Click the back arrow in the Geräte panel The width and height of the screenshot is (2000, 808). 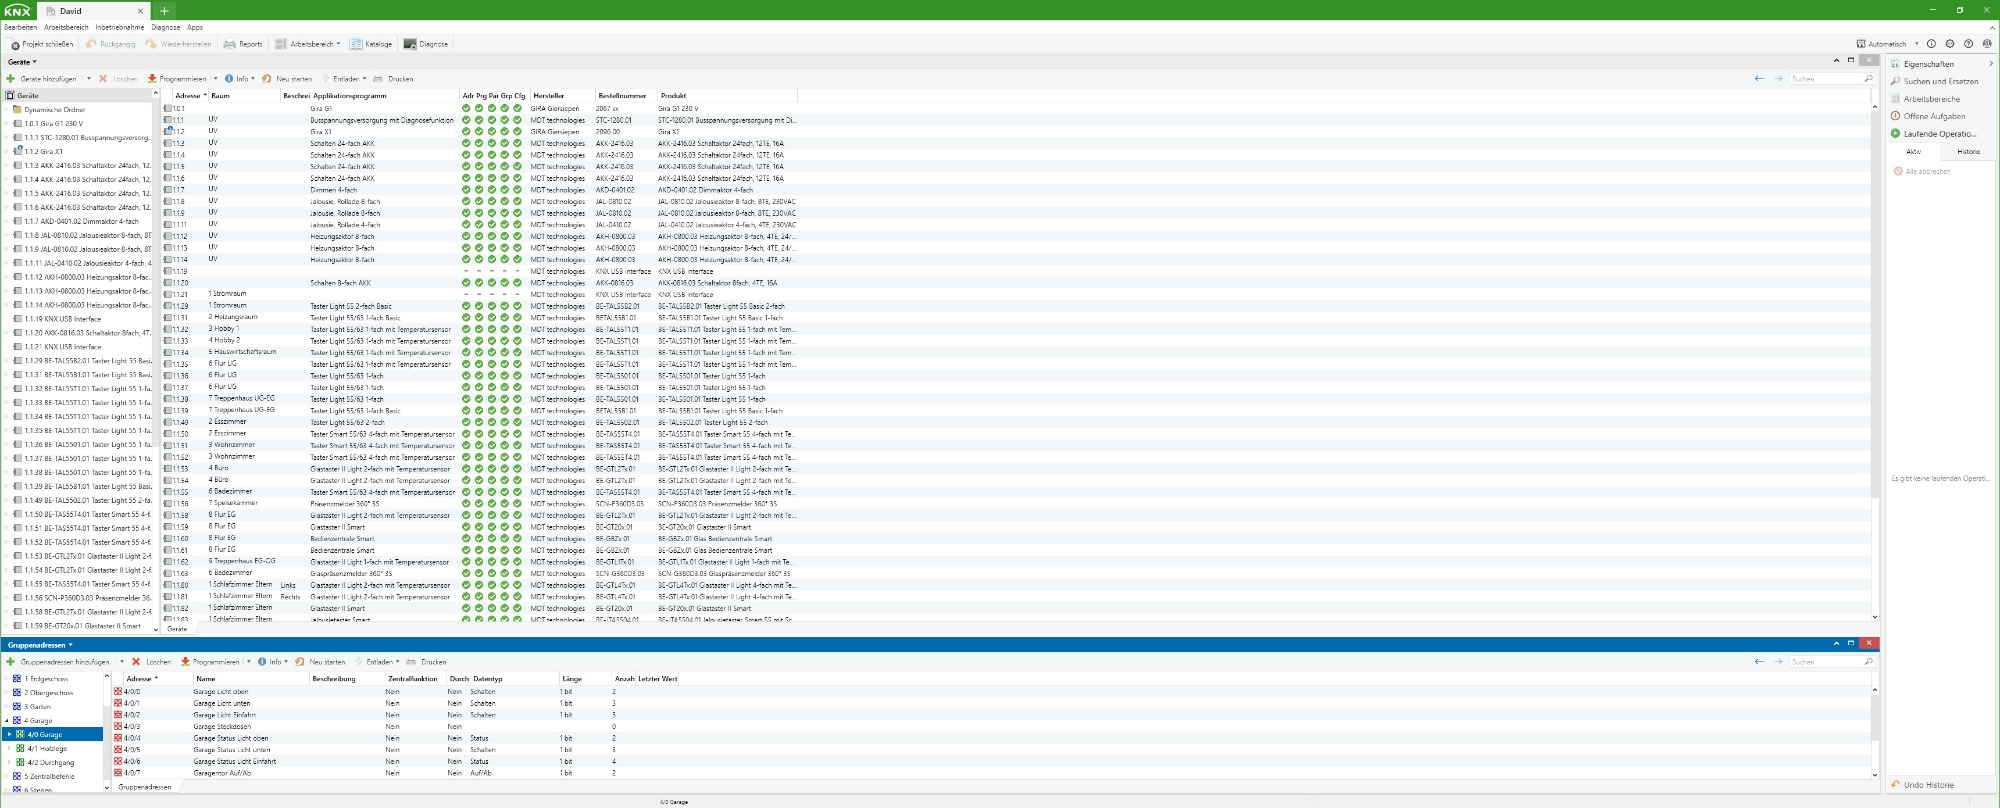point(1759,79)
